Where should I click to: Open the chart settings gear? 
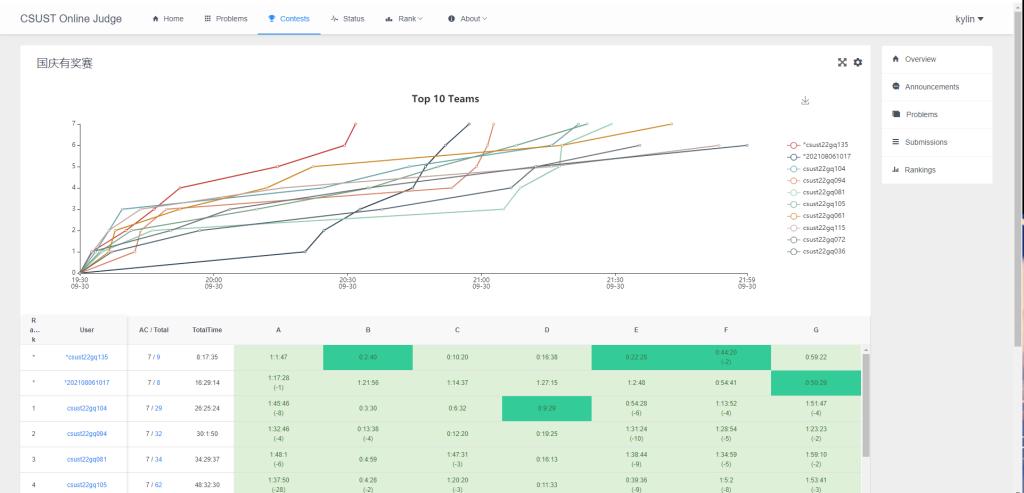click(x=857, y=62)
